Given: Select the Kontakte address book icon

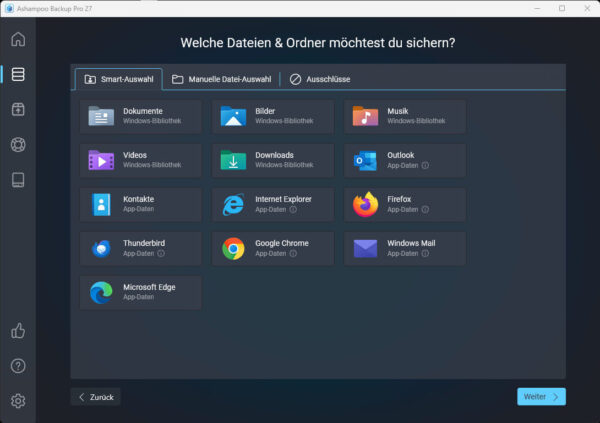Looking at the screenshot, I should click(x=101, y=204).
